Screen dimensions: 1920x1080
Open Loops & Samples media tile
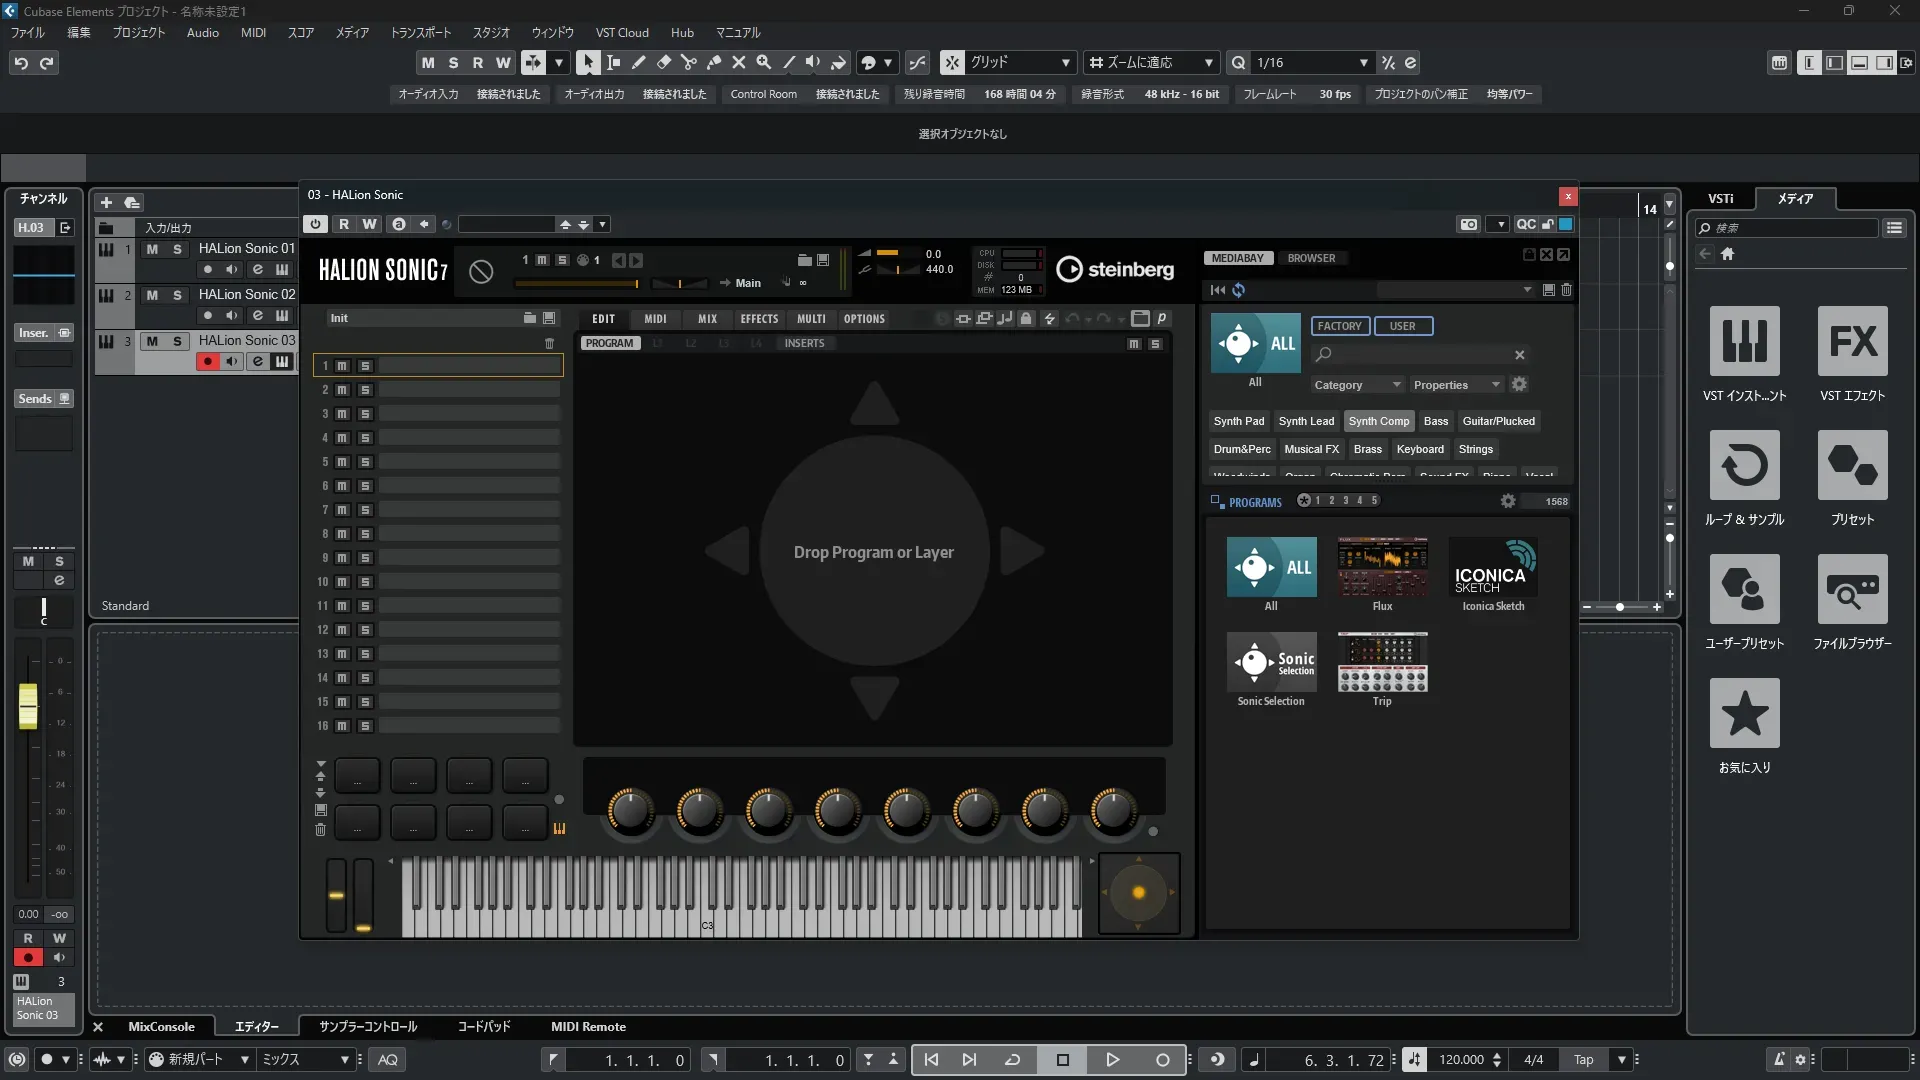click(x=1744, y=466)
